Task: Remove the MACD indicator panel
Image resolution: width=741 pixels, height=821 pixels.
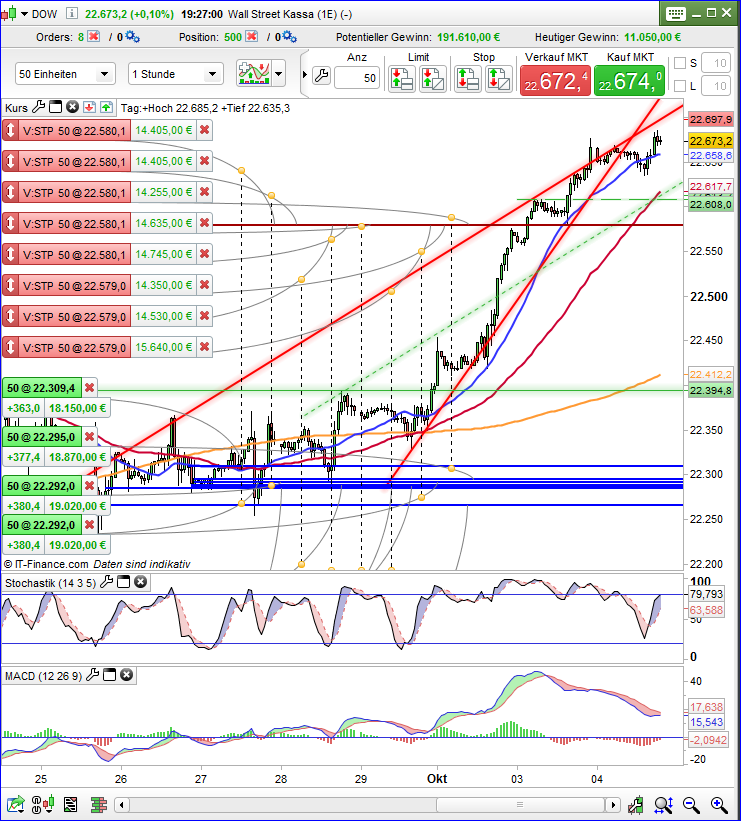Action: (126, 675)
